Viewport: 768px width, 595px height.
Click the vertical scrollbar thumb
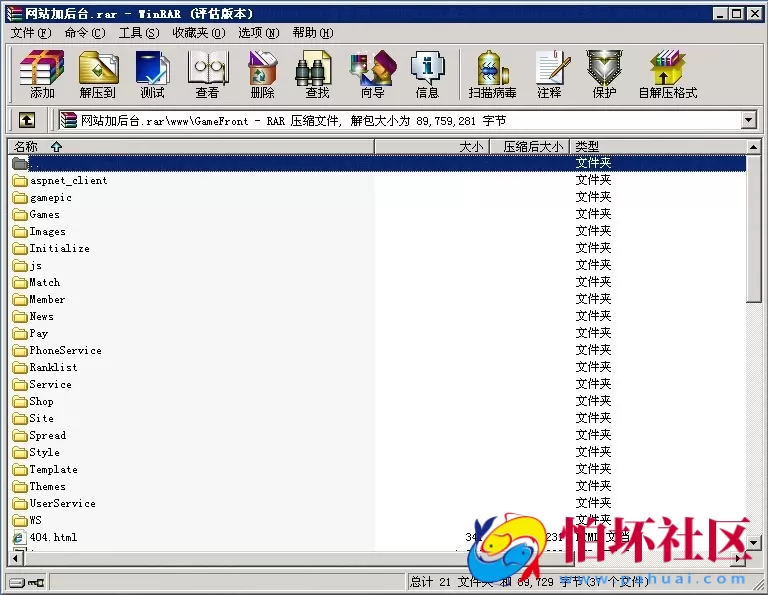tap(753, 229)
